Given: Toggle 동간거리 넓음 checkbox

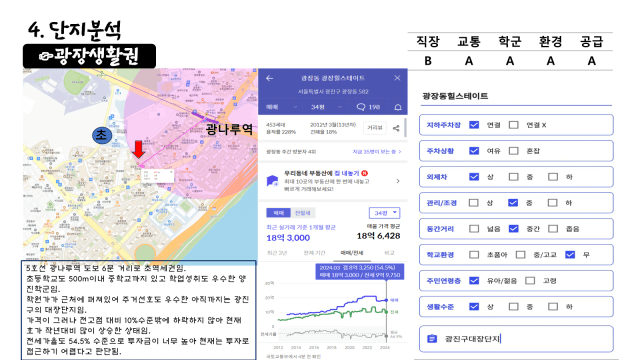Looking at the screenshot, I should [x=474, y=229].
